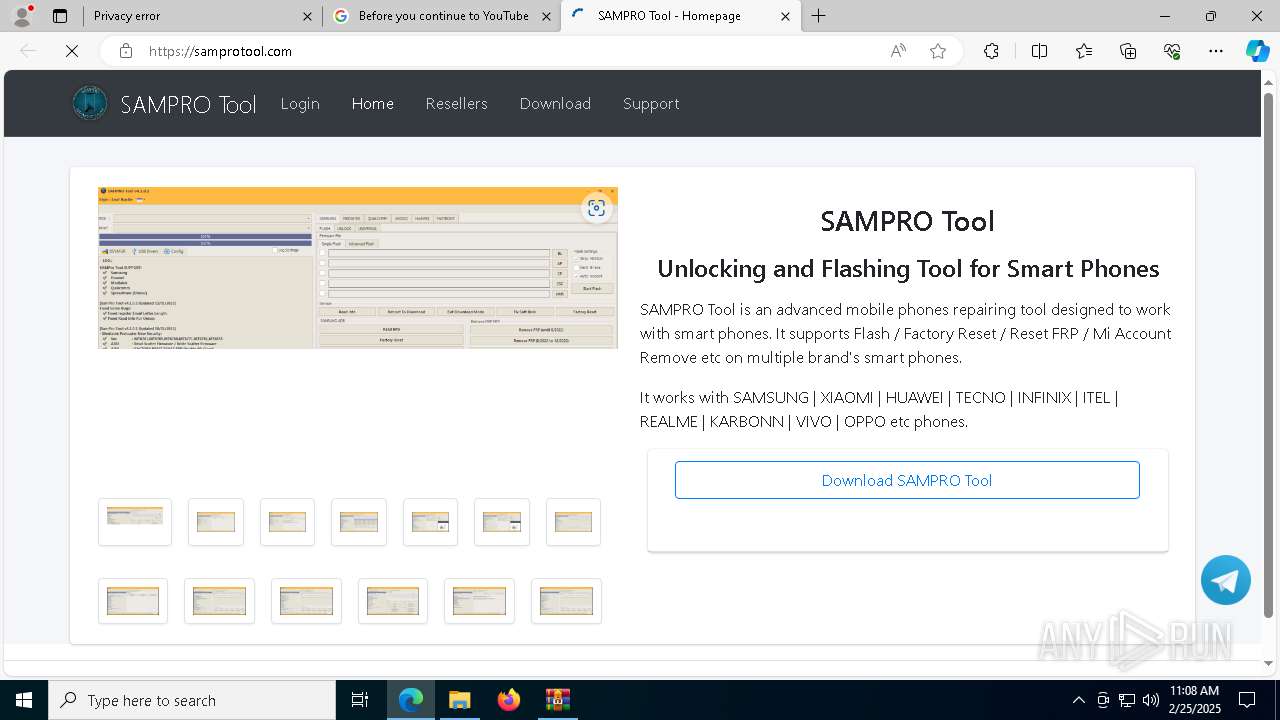Open Read aloud in address bar

(x=898, y=51)
